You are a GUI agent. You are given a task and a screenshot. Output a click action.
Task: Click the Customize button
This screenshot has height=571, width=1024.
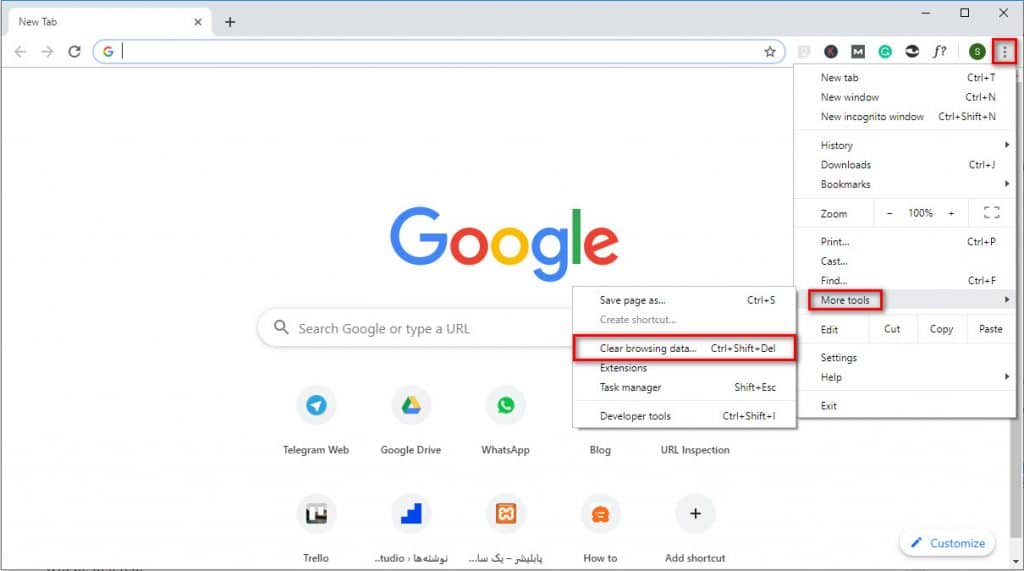(948, 543)
